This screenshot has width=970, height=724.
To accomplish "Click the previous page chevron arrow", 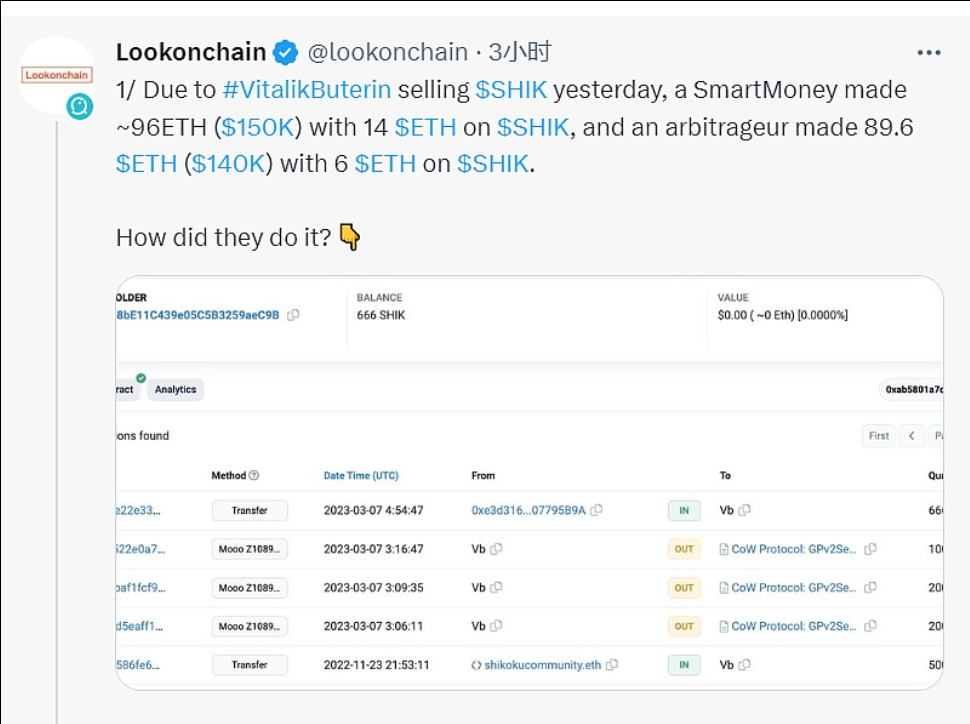I will (911, 436).
